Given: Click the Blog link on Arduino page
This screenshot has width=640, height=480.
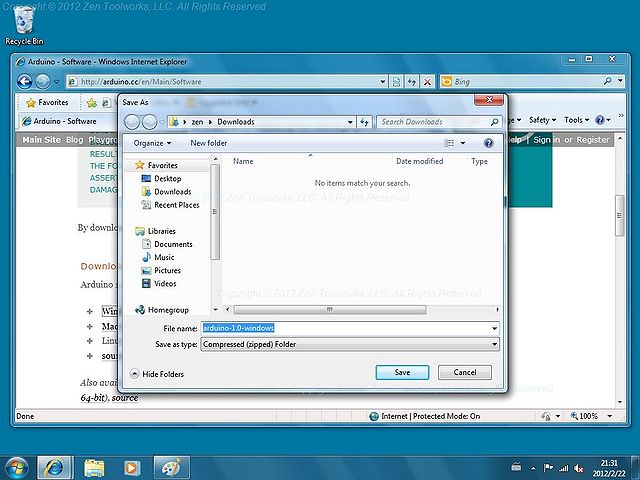Looking at the screenshot, I should pos(74,140).
